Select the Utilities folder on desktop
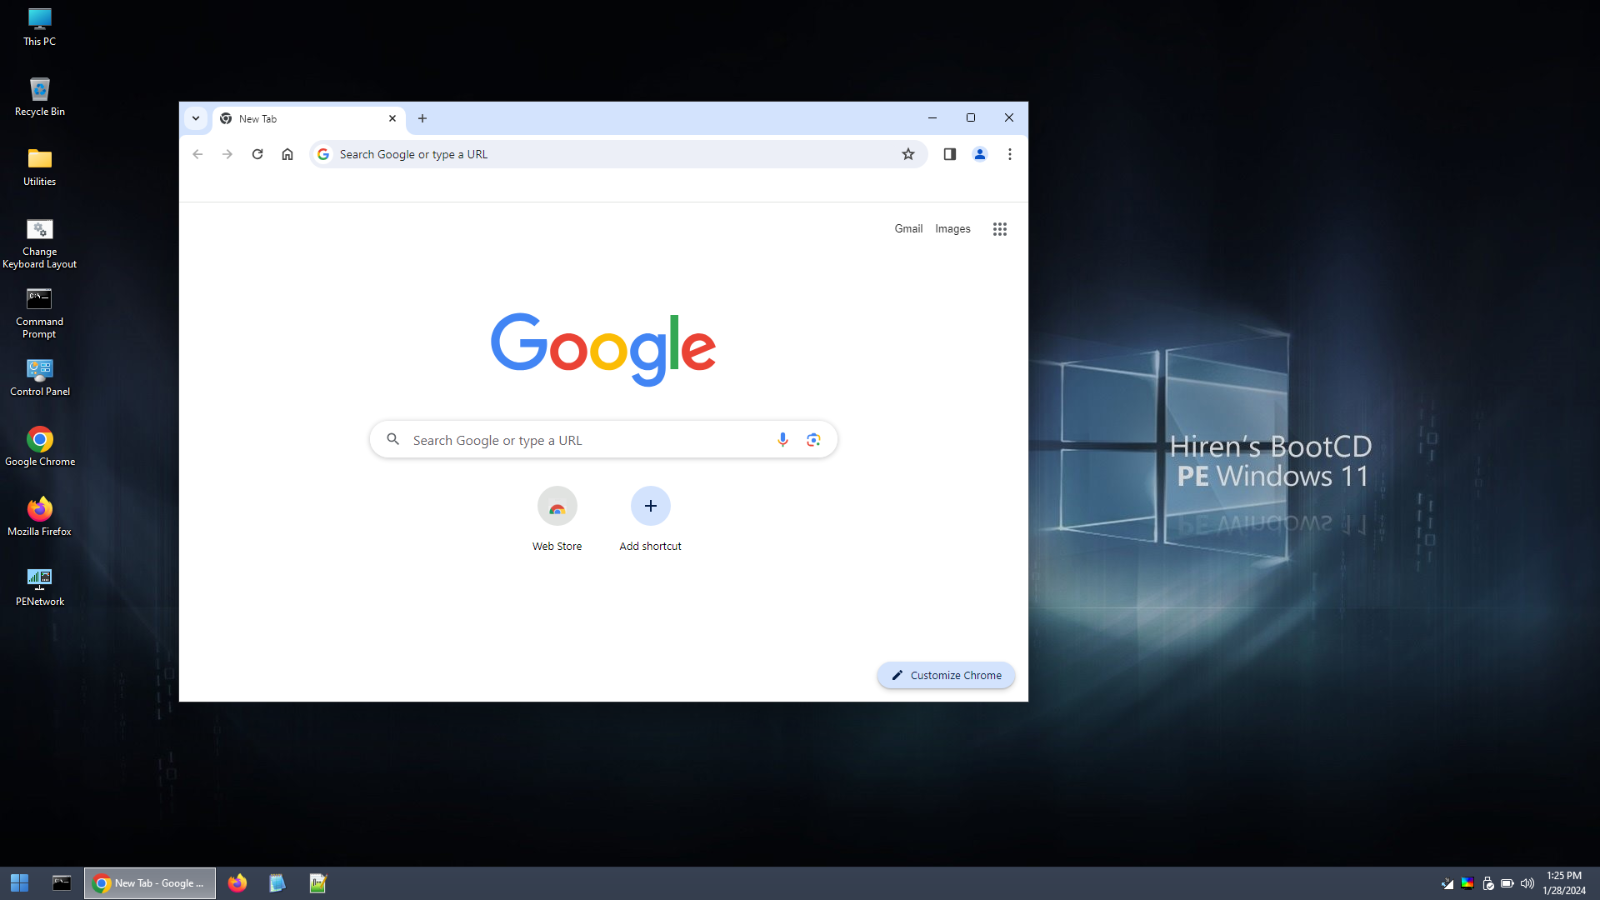 [x=40, y=167]
